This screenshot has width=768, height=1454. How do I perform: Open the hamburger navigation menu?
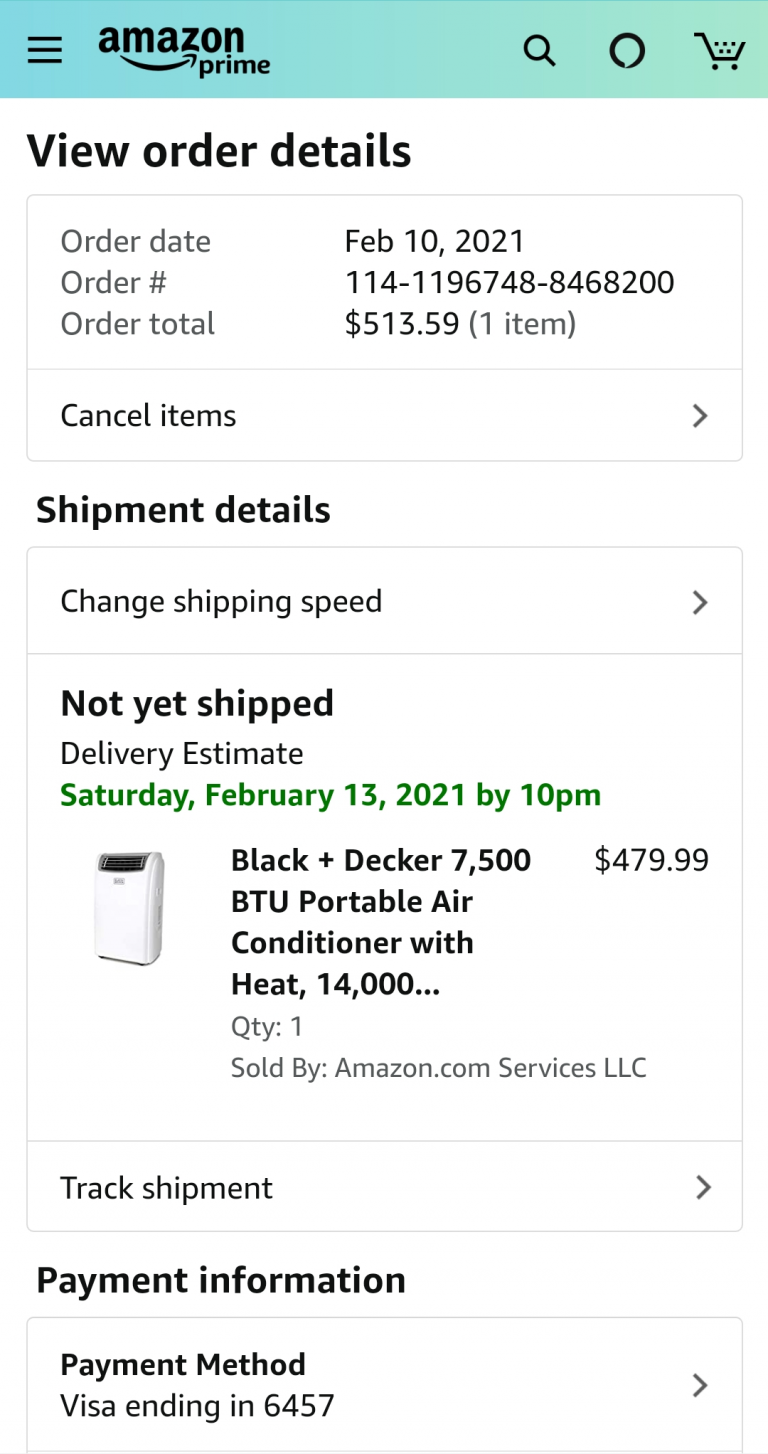[45, 51]
